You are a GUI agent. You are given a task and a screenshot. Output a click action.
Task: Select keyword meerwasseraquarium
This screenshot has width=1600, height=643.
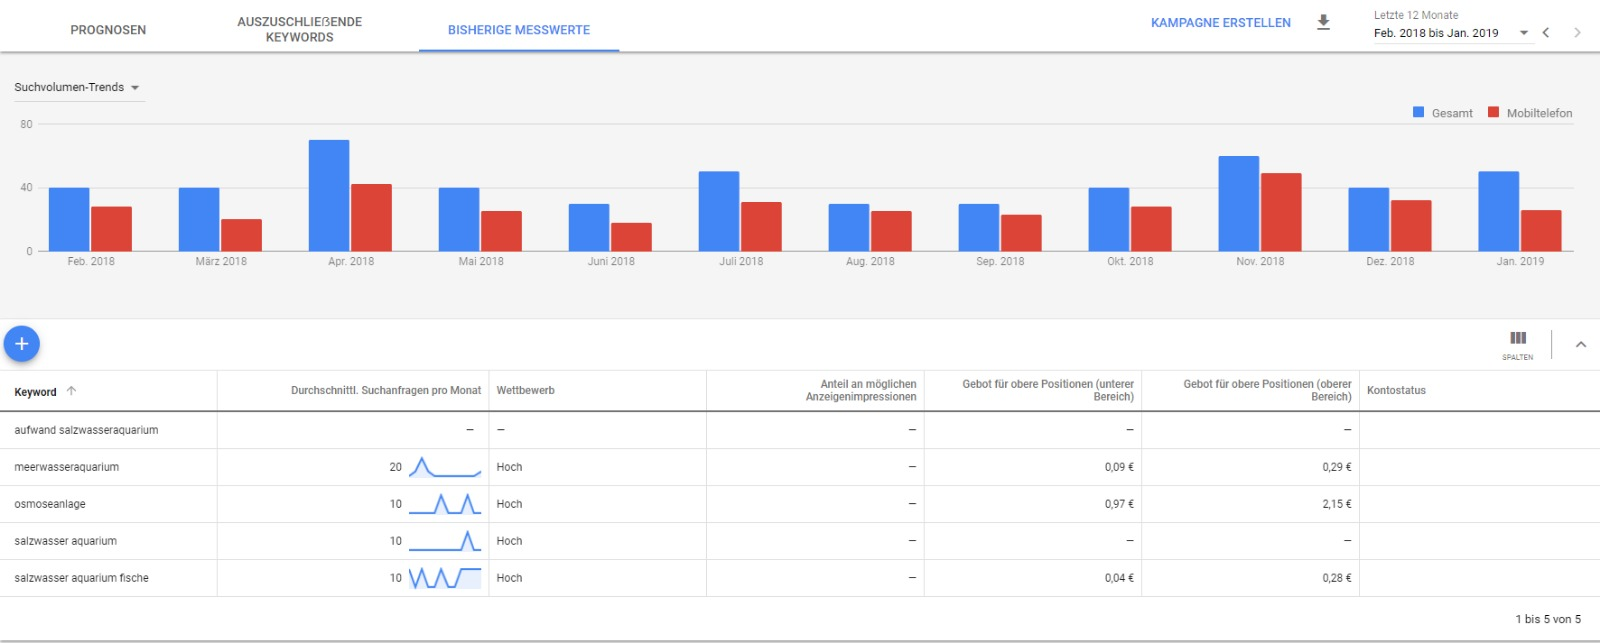pos(66,467)
